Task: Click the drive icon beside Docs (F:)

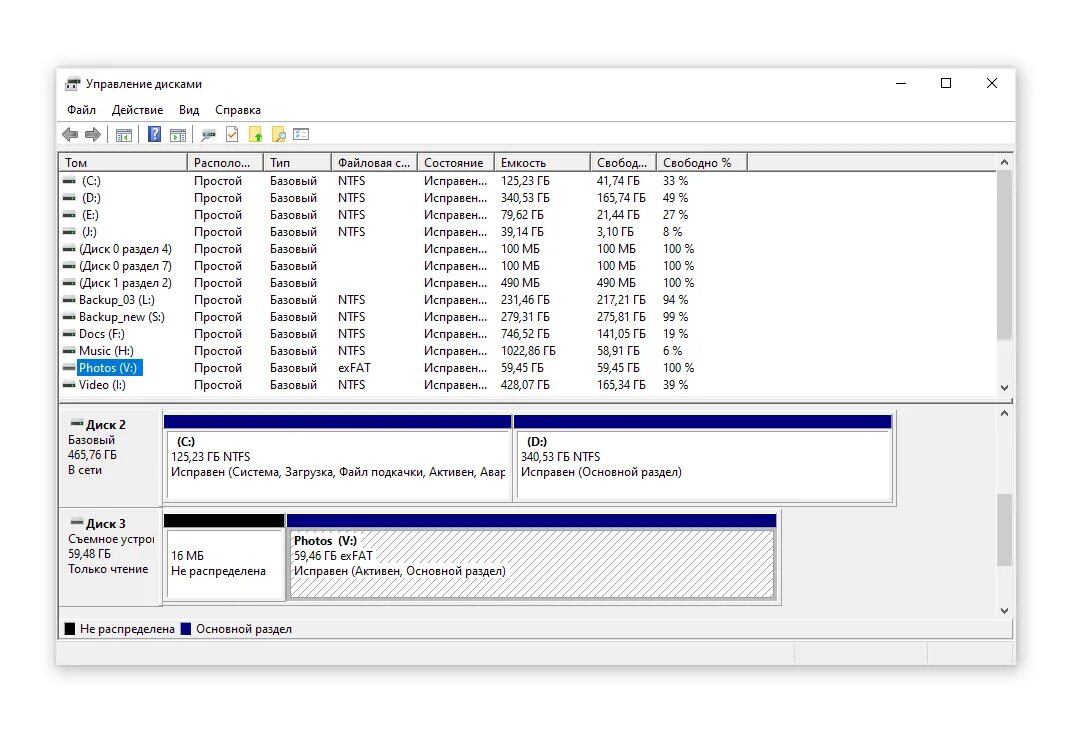Action: point(69,334)
